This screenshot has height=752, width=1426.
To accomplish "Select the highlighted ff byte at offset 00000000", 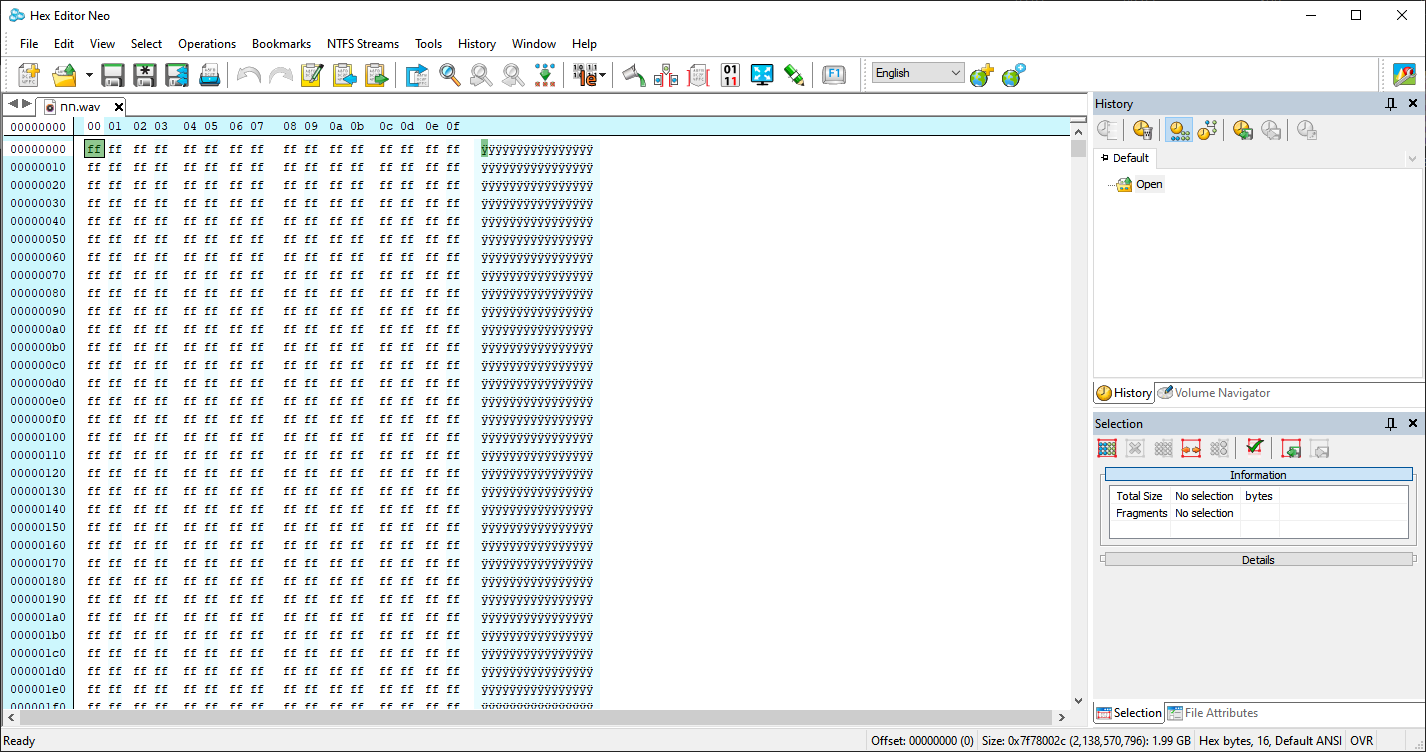I will point(94,149).
